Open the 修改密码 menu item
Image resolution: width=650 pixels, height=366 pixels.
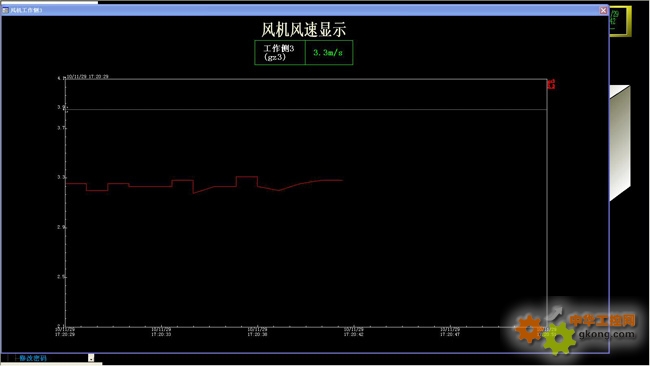[33, 358]
